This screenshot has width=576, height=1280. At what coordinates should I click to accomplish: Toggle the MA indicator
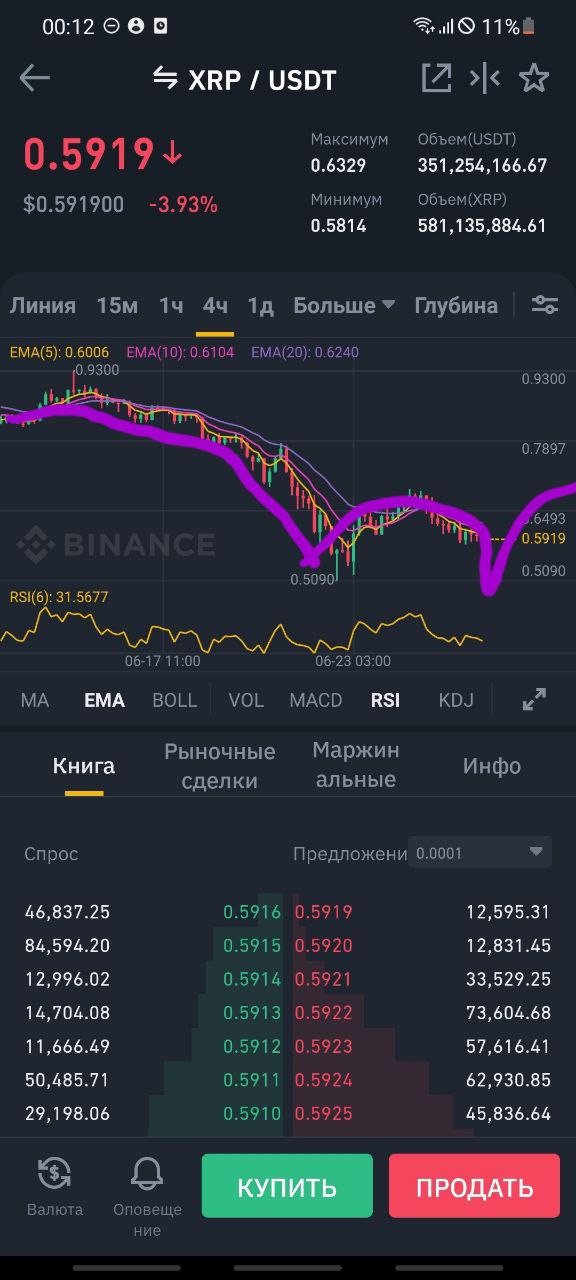pyautogui.click(x=35, y=700)
